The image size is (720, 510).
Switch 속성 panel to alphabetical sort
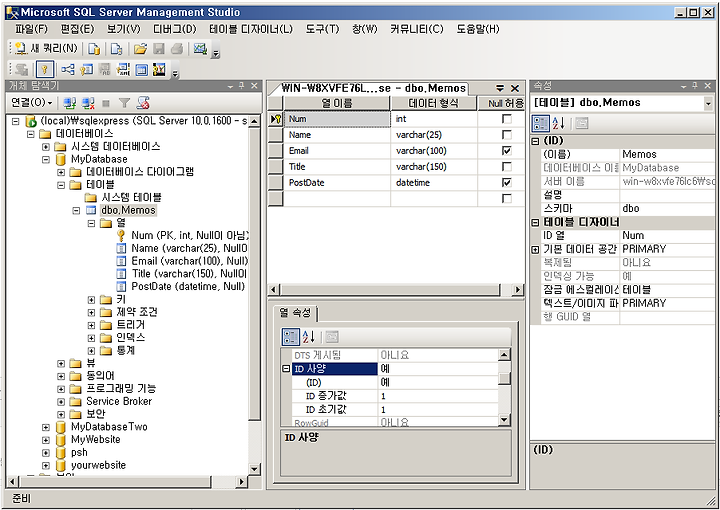pos(558,123)
